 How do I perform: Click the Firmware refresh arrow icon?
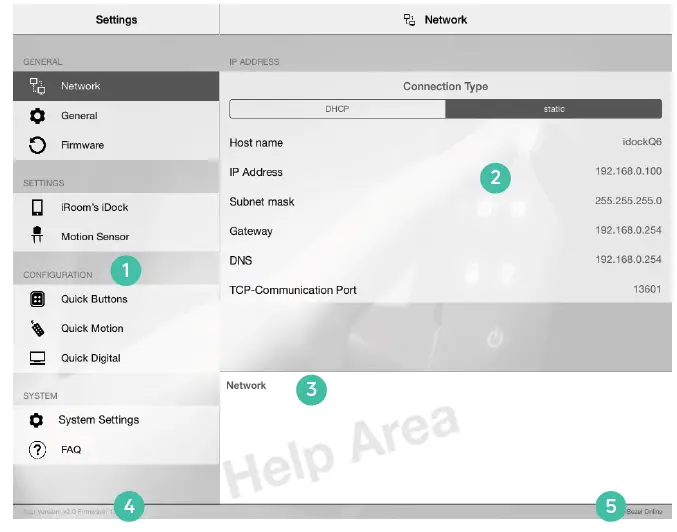(37, 145)
